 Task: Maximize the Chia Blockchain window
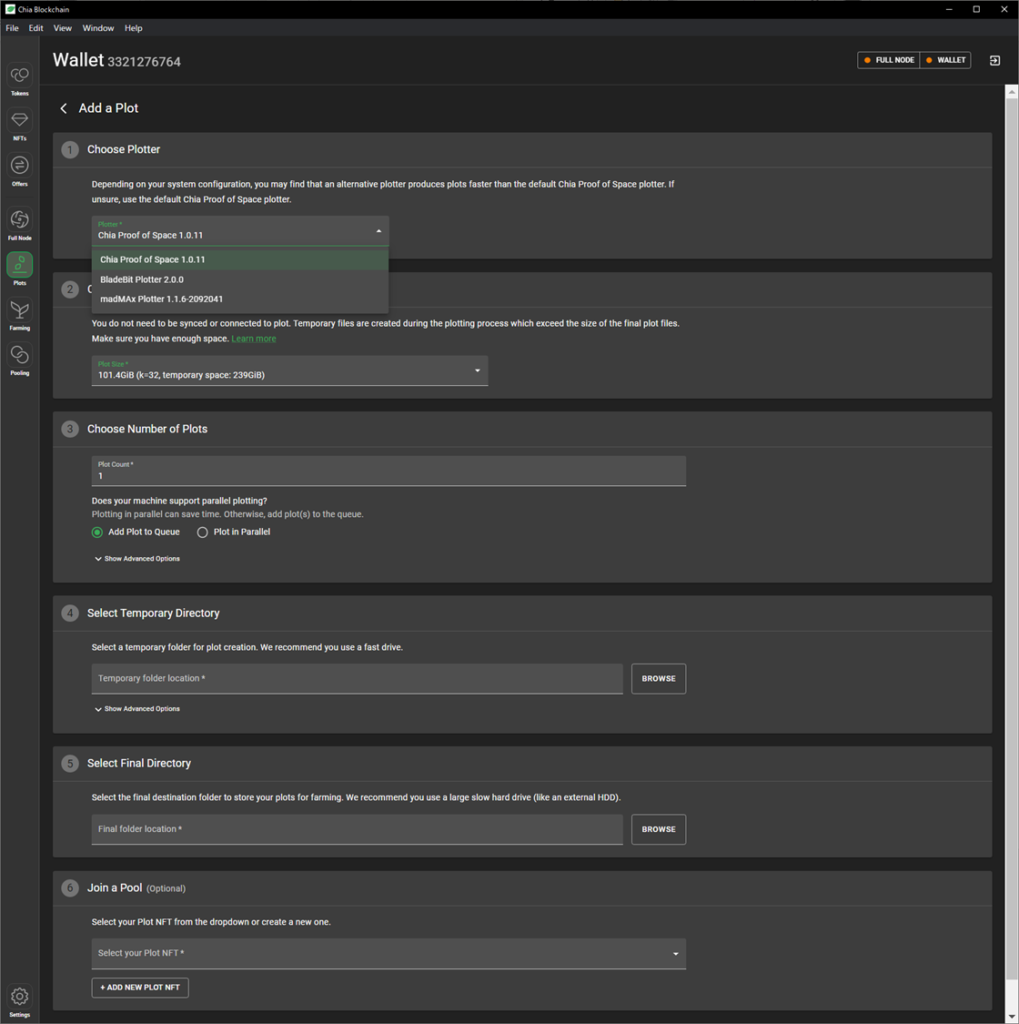point(977,9)
